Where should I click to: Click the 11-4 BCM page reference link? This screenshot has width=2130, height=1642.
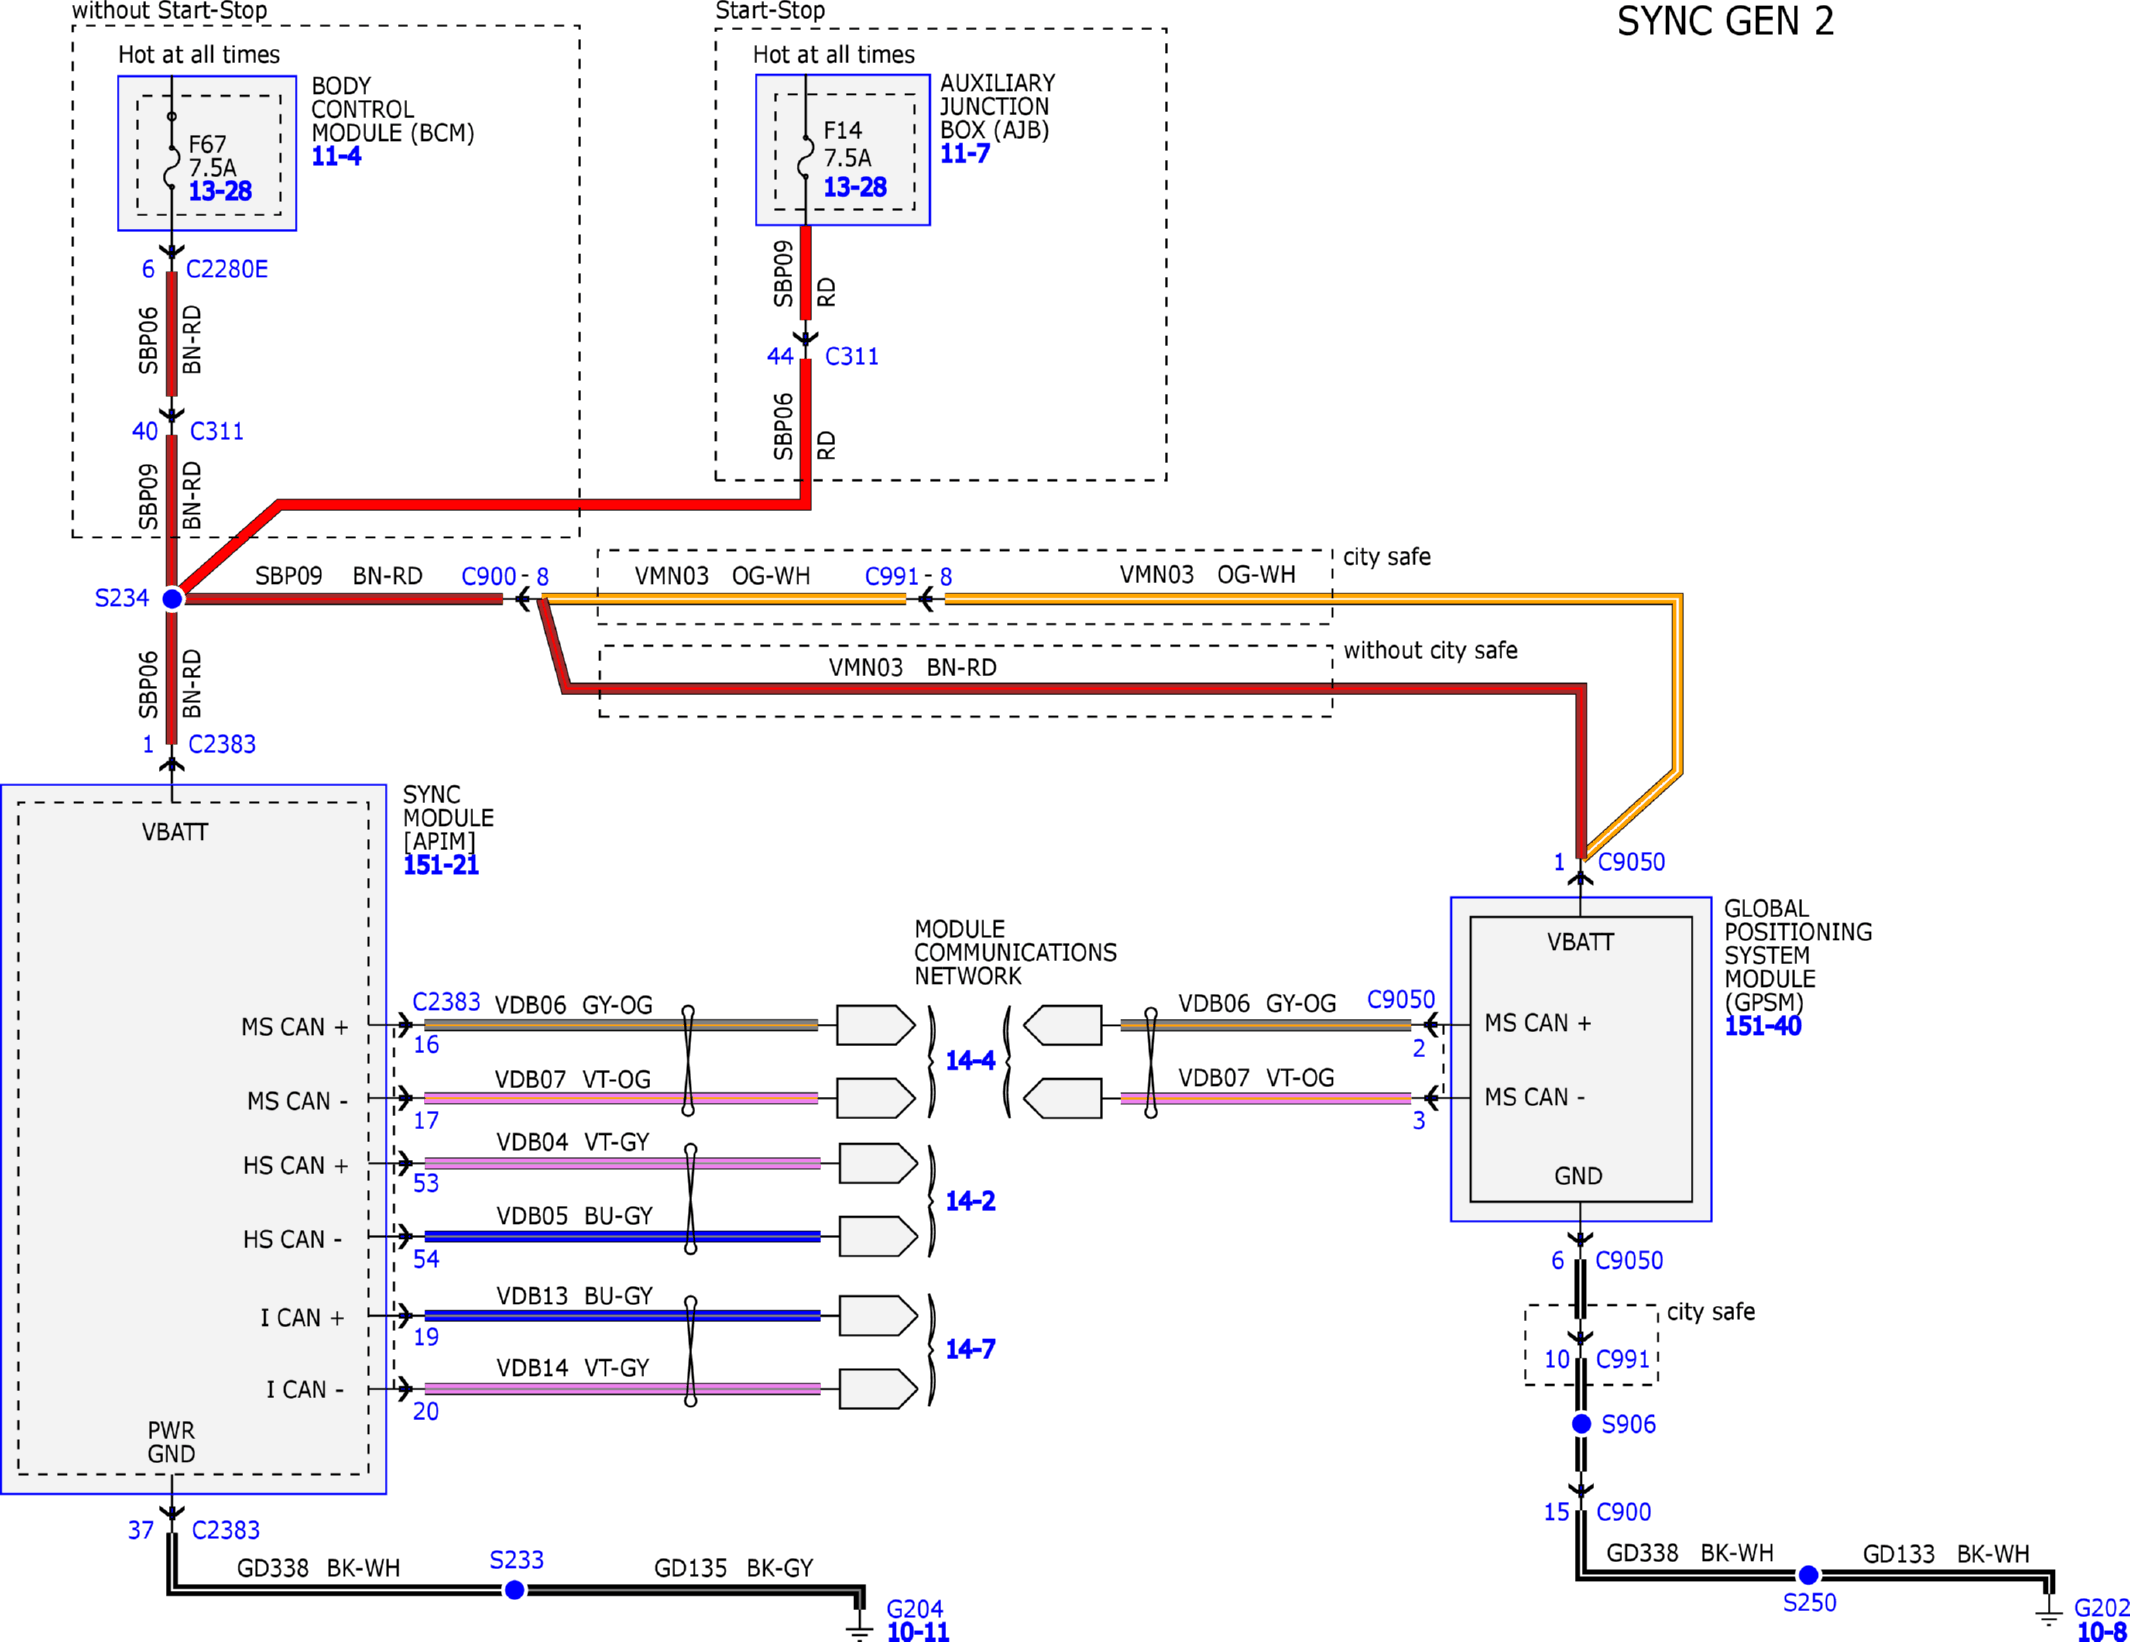(336, 157)
